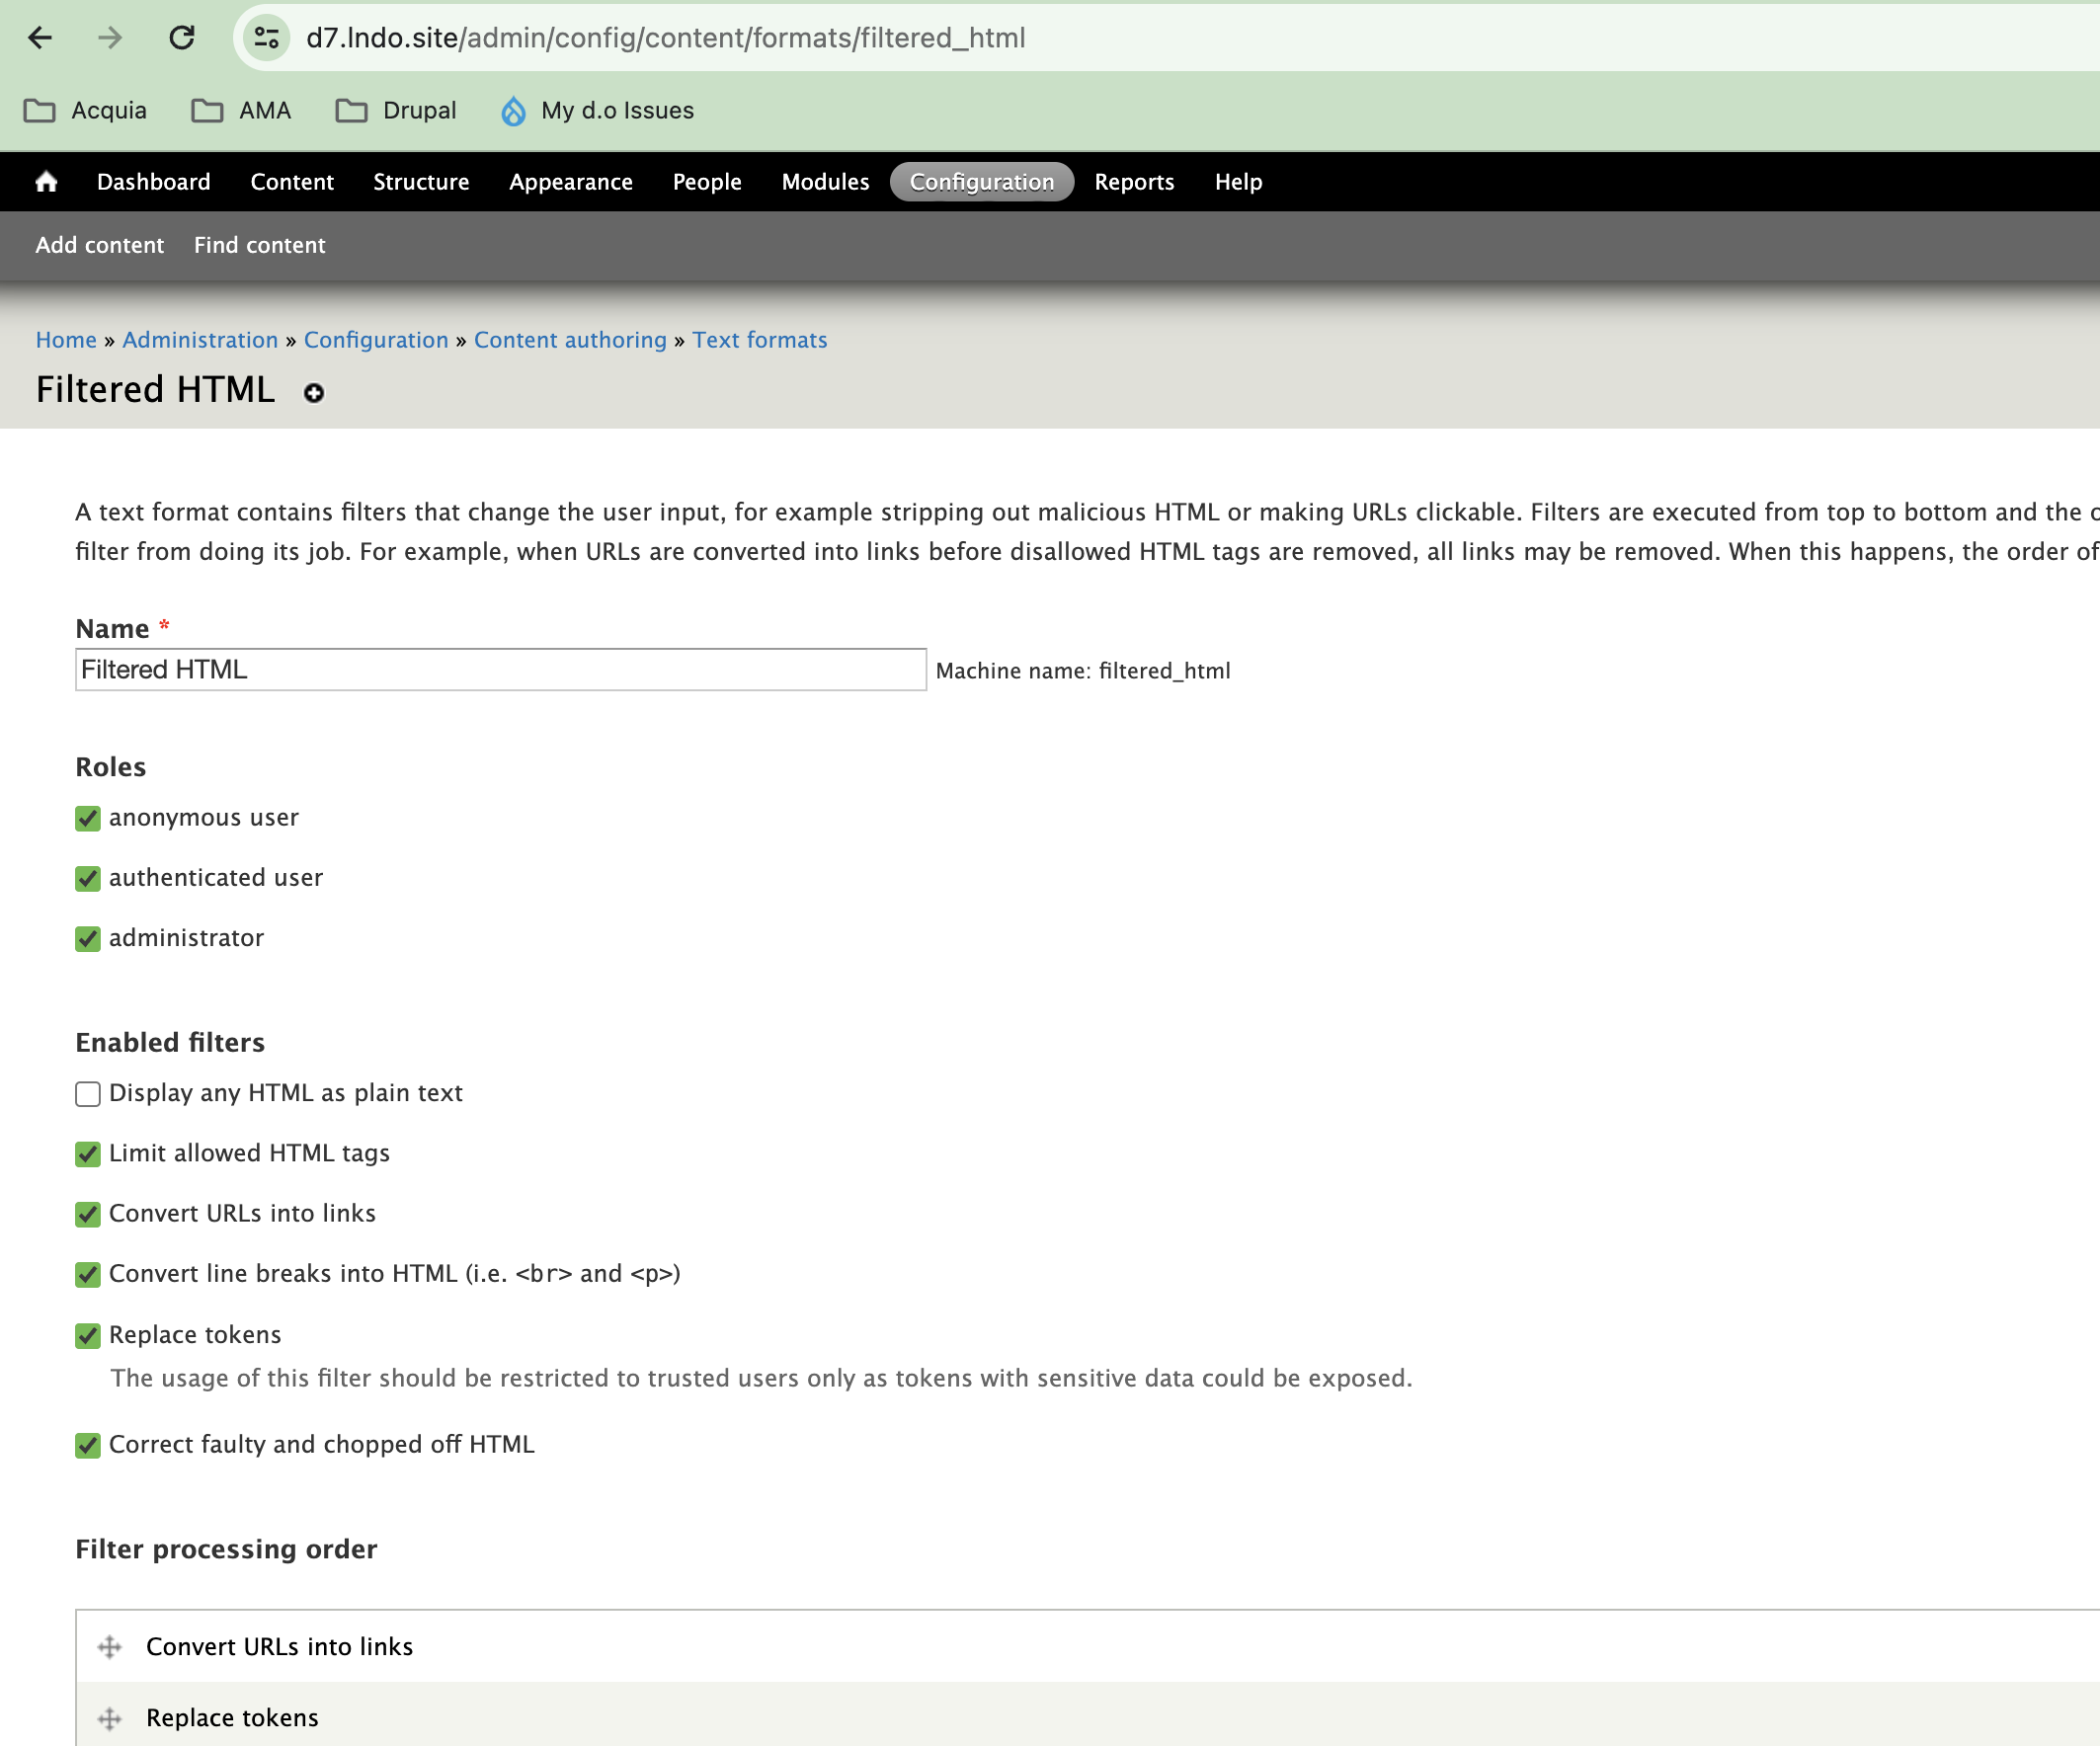Open the Configuration menu in admin toolbar
Screen dimensions: 2100x1746
(x=981, y=181)
